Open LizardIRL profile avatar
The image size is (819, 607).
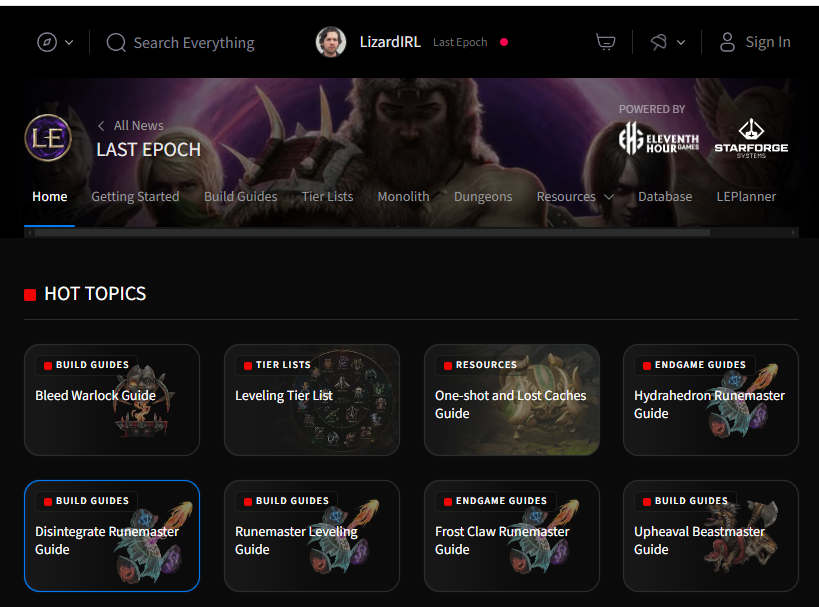point(331,42)
